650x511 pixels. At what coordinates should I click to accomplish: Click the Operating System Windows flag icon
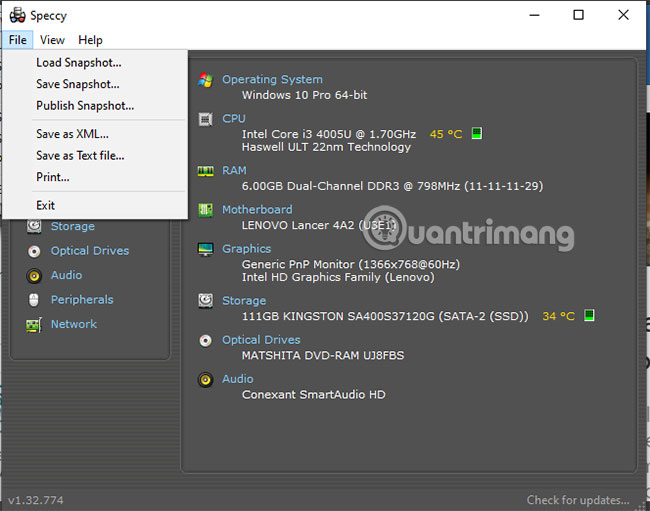[206, 80]
